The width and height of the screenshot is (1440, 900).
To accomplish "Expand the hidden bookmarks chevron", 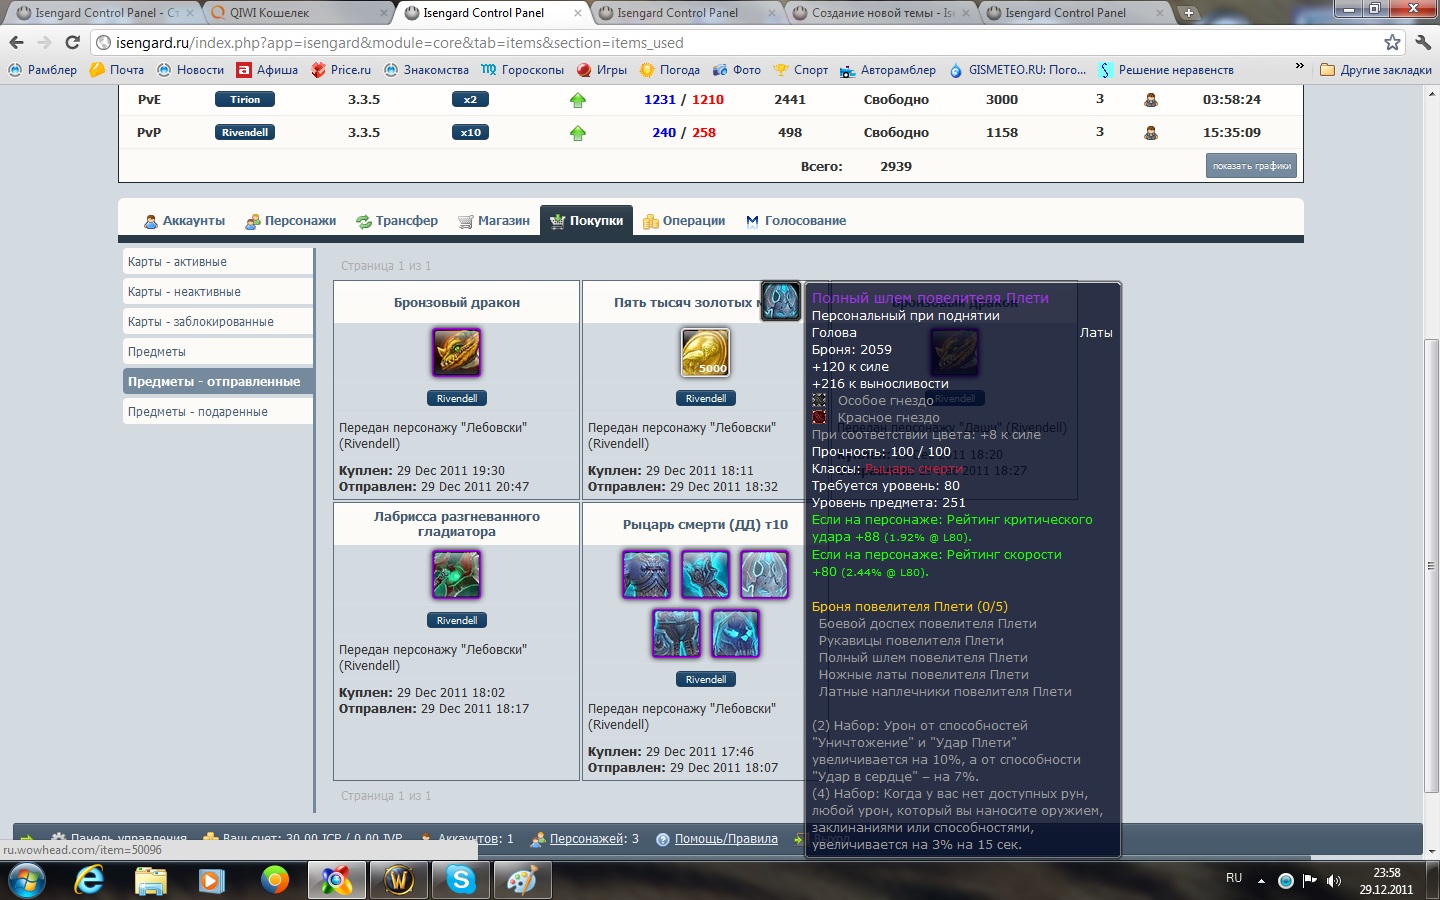I will click(x=1299, y=67).
